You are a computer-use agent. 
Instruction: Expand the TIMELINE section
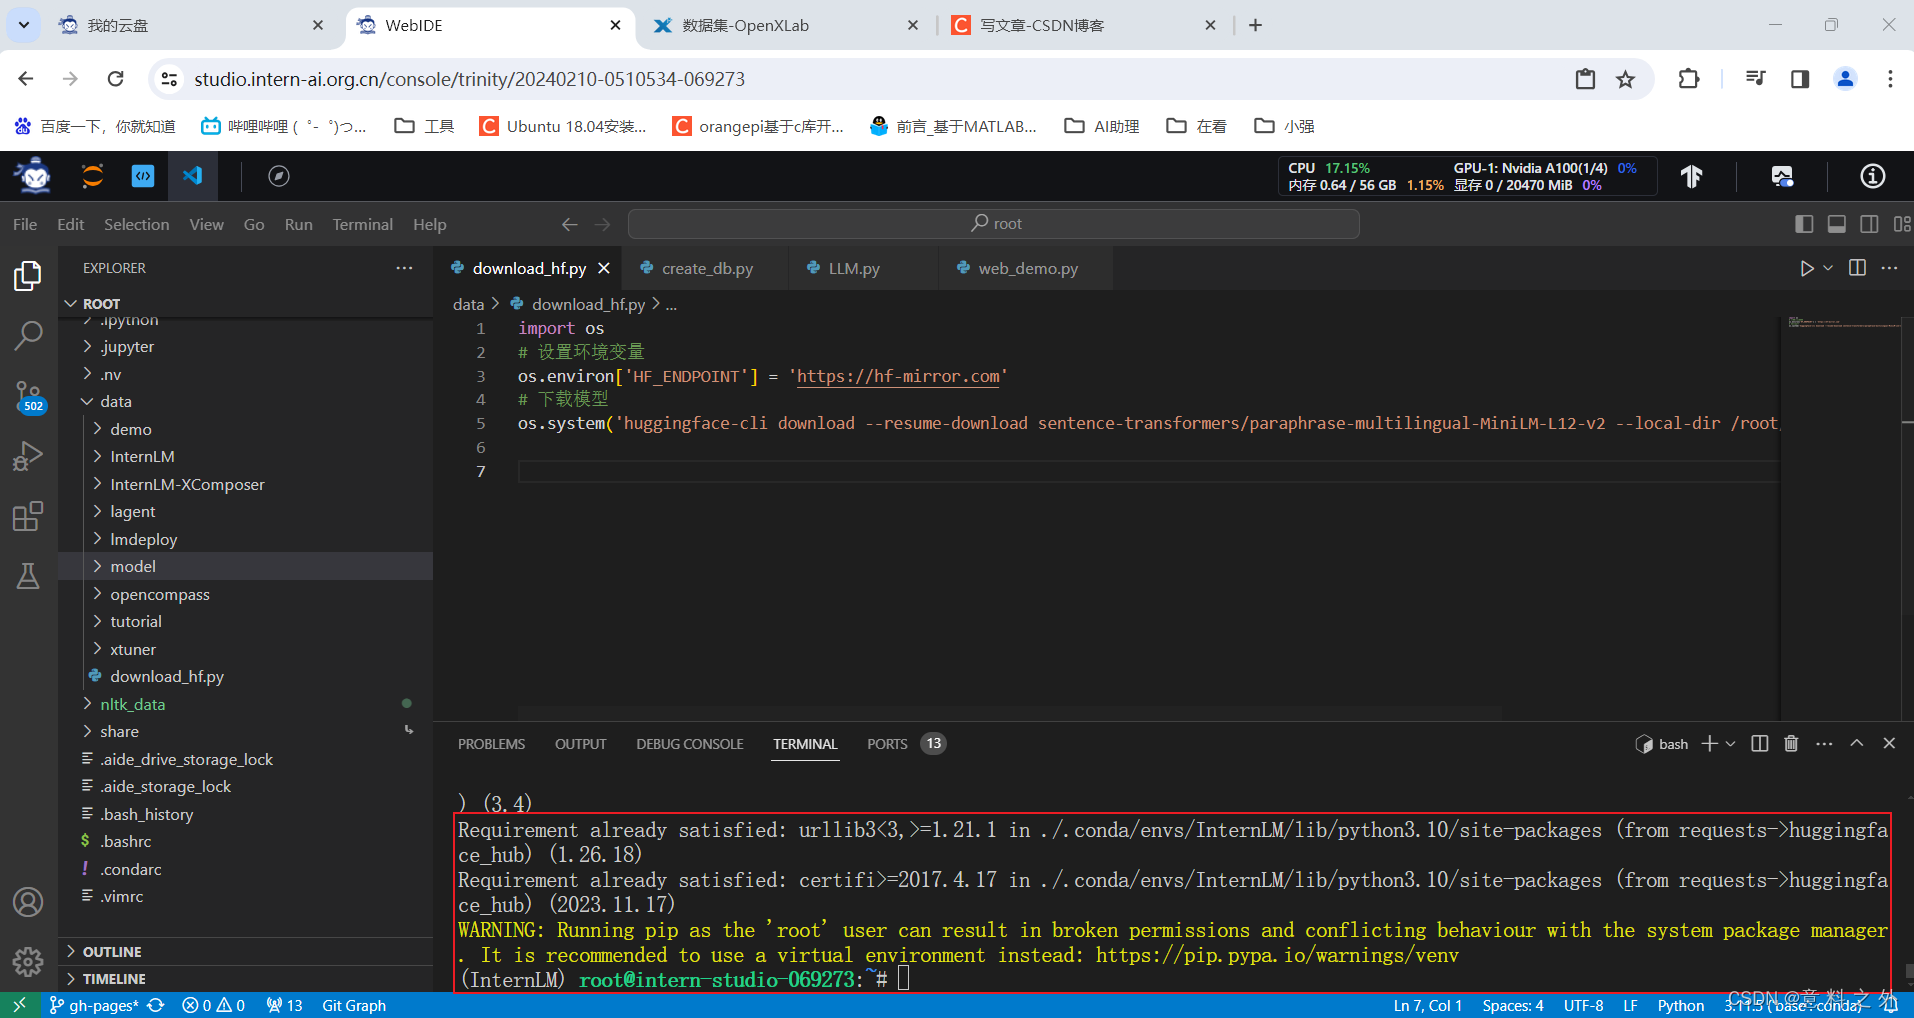[x=113, y=979]
